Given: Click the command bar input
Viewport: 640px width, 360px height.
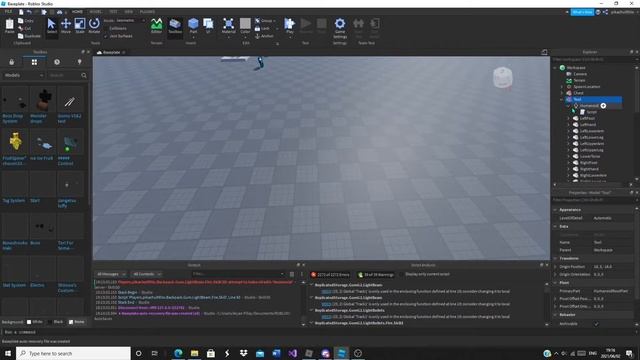Looking at the screenshot, I should (320, 332).
